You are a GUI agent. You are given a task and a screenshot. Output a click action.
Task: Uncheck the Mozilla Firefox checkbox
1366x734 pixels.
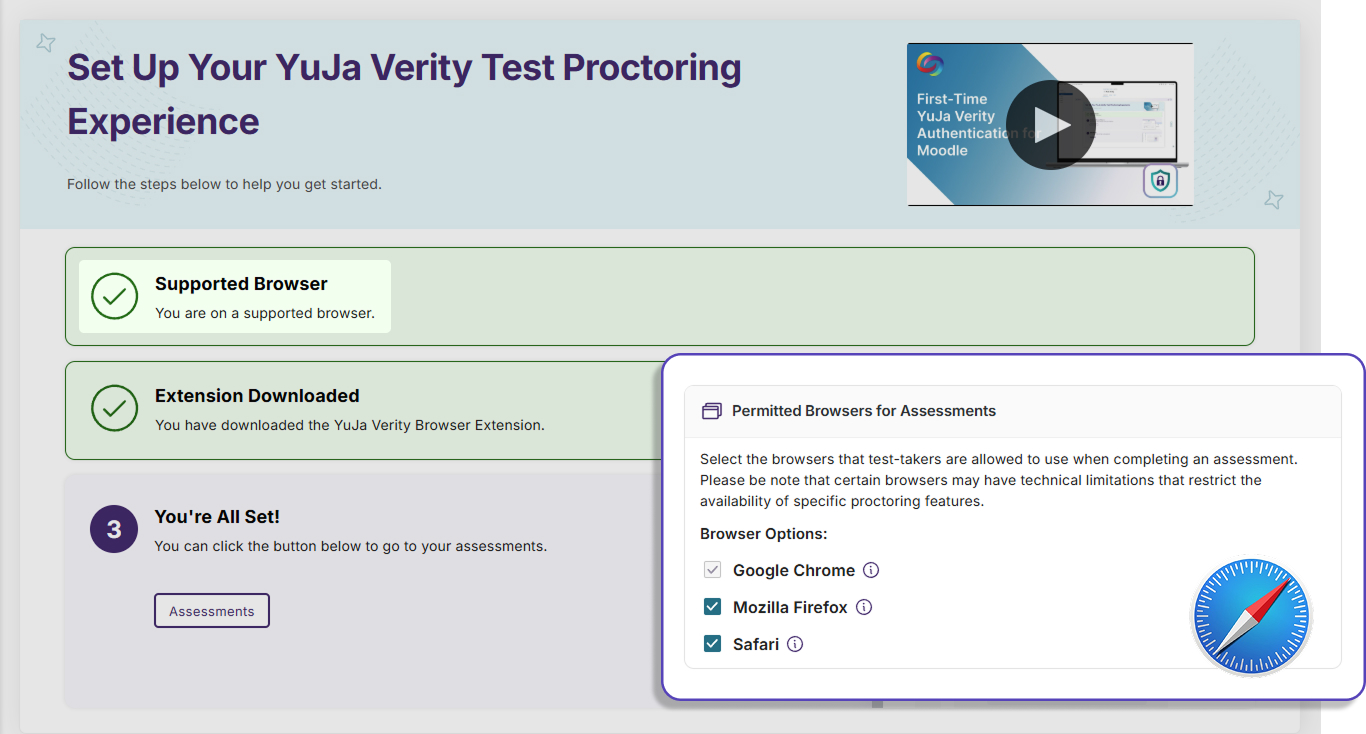pos(712,607)
